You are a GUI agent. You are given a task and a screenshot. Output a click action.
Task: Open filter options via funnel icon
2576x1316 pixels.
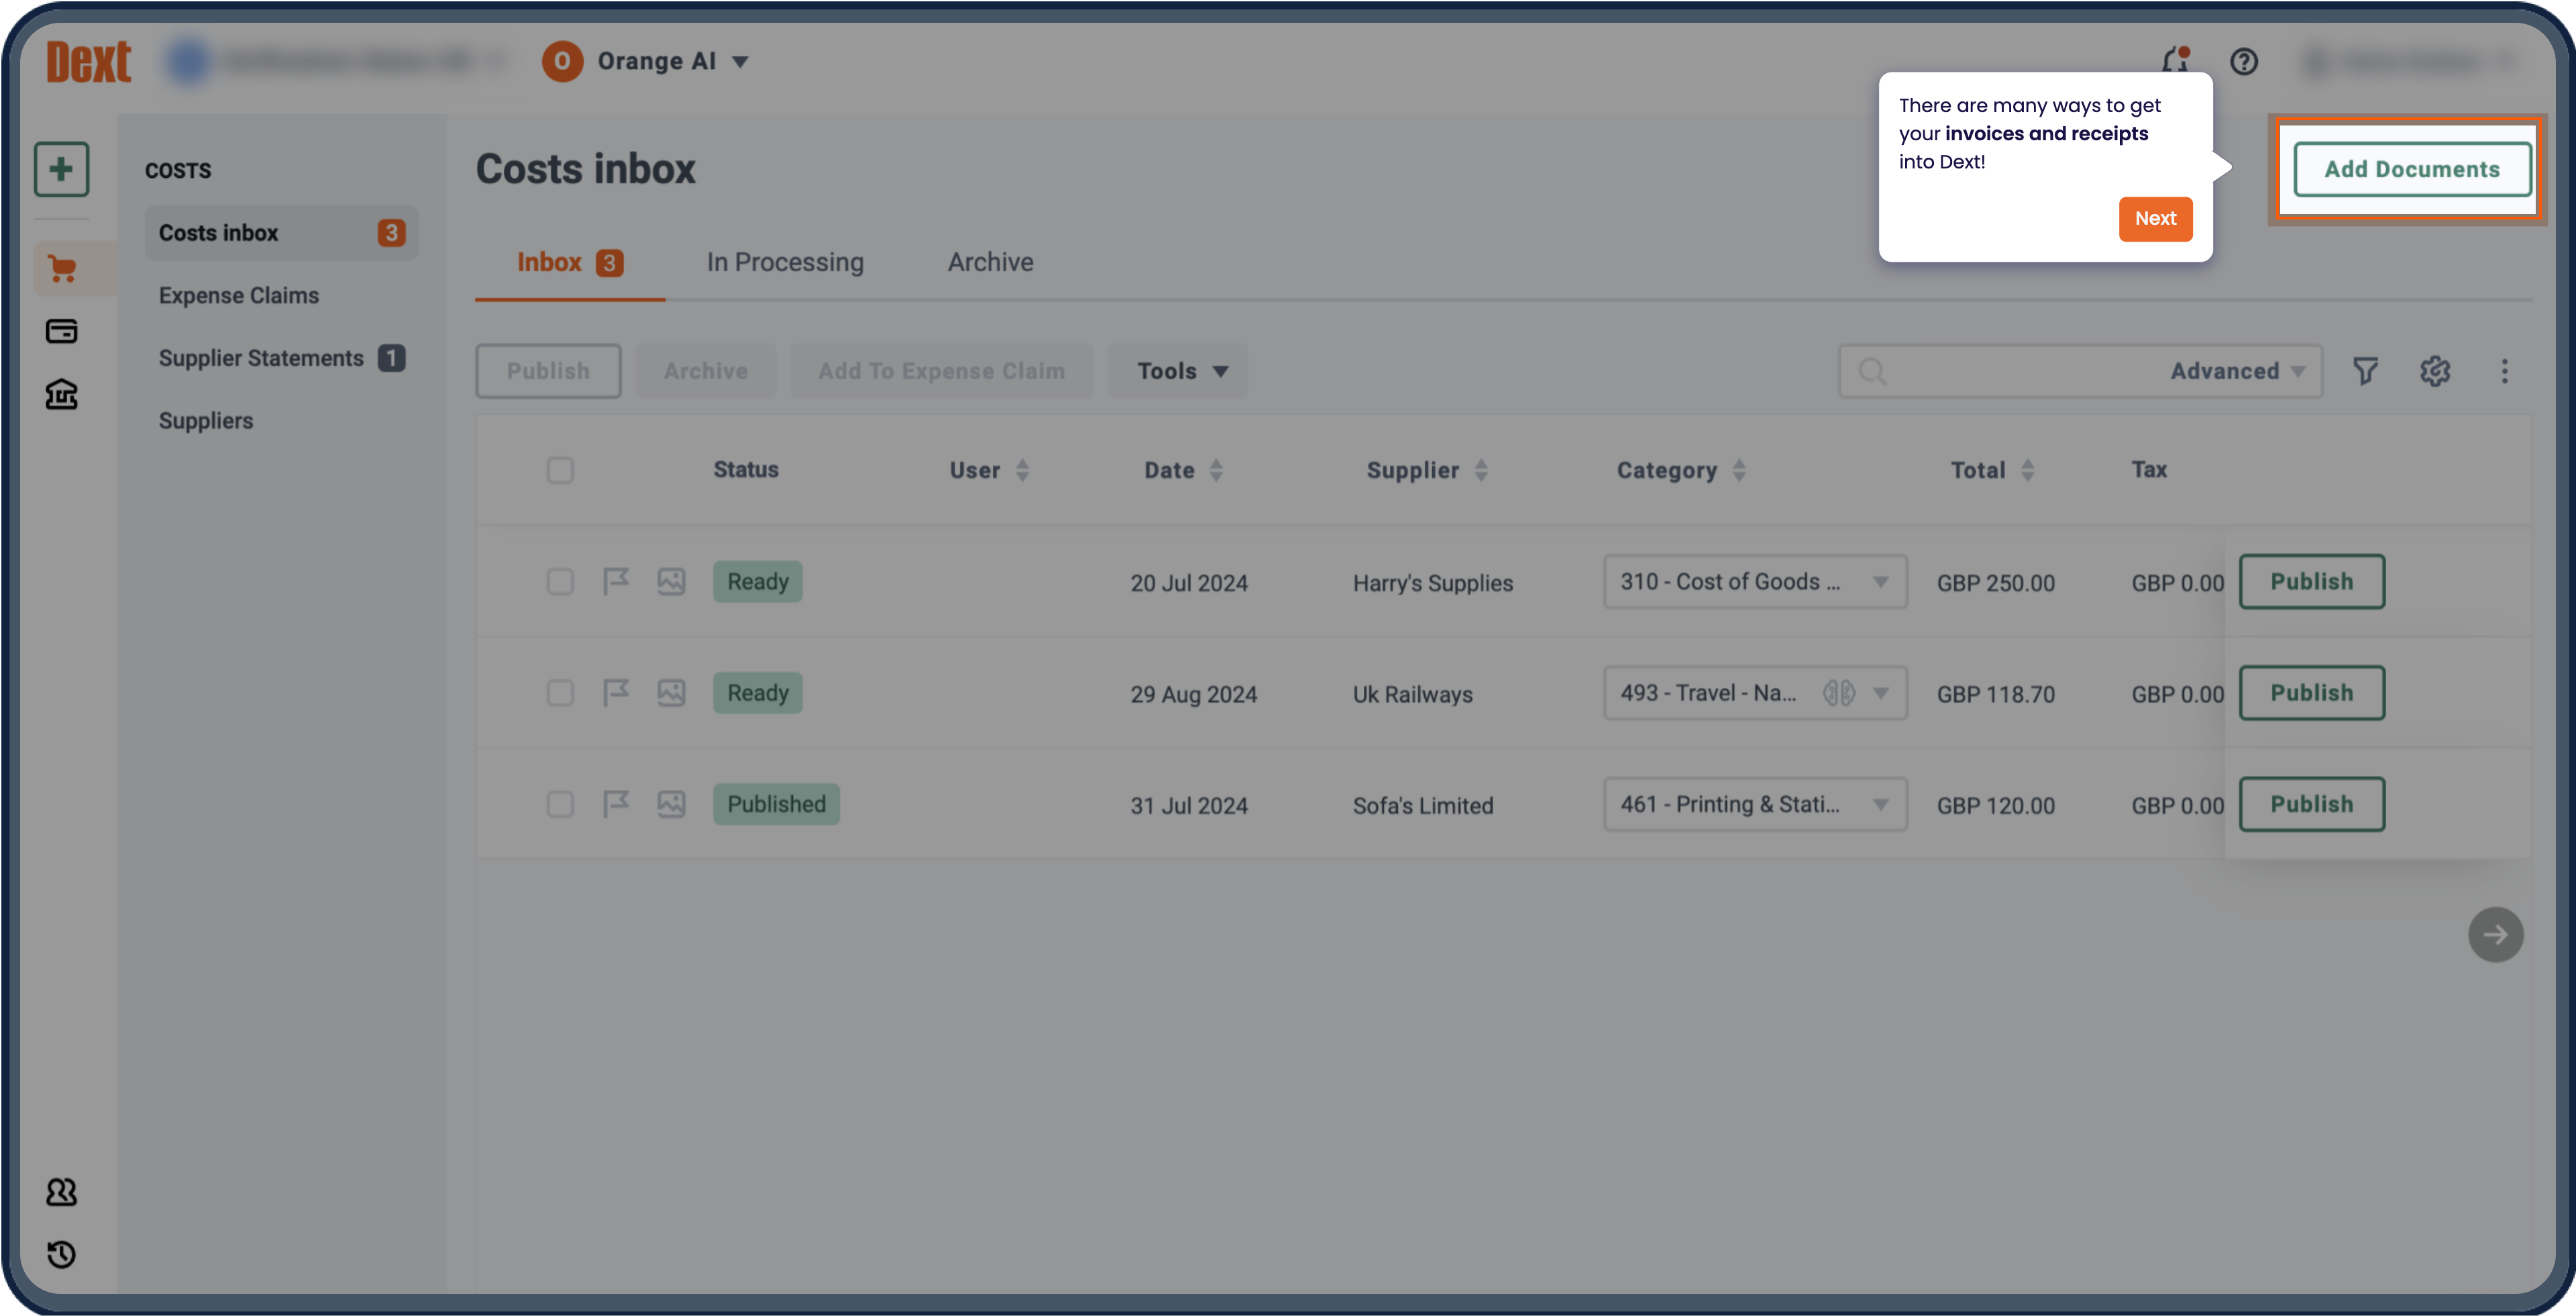pyautogui.click(x=2366, y=371)
